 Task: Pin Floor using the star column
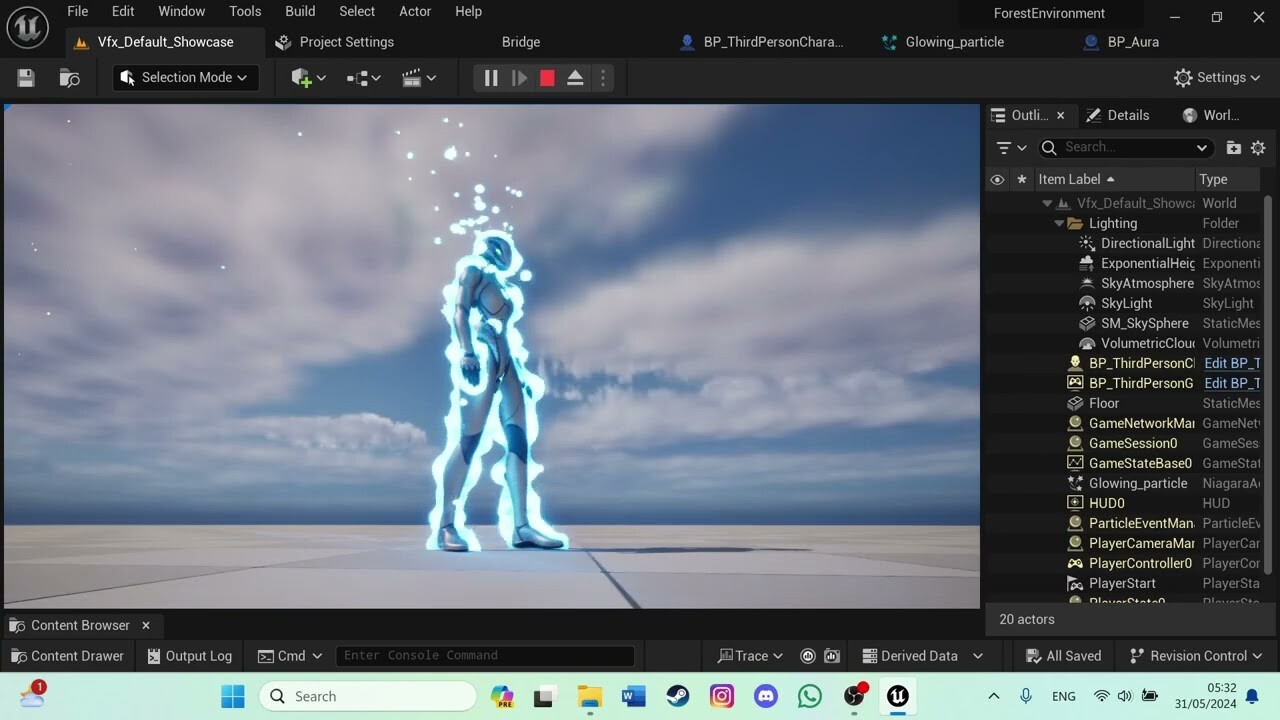pos(1021,403)
